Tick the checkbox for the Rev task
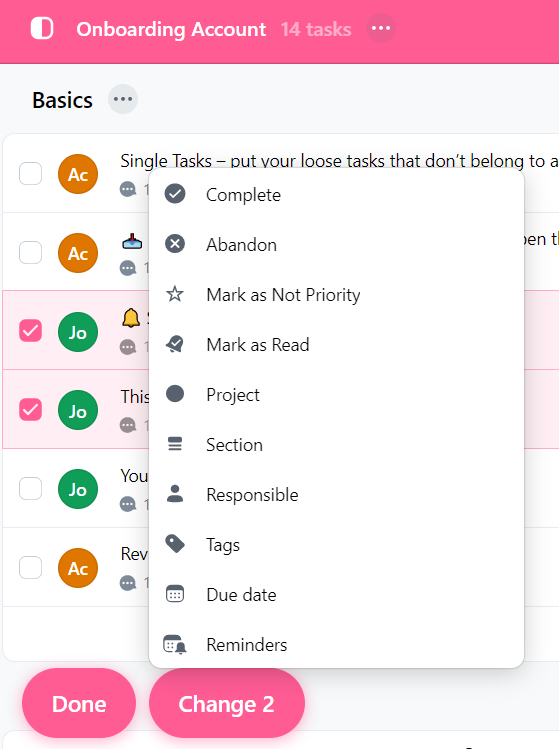Image resolution: width=559 pixels, height=749 pixels. pos(30,567)
